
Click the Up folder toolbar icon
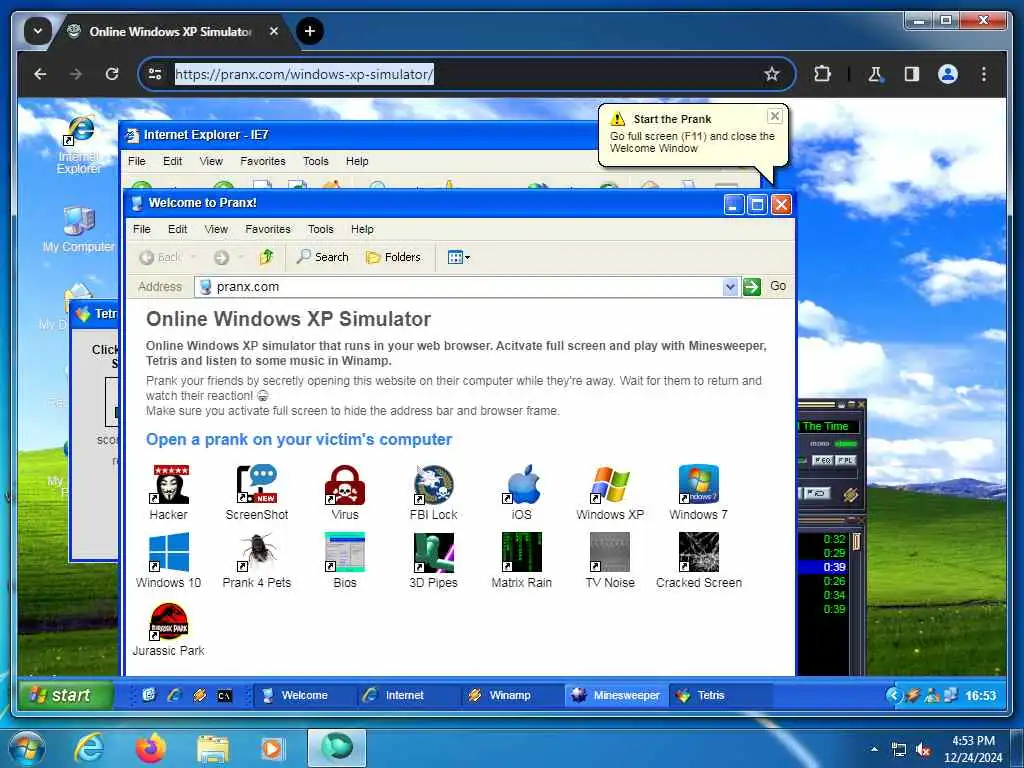[266, 257]
